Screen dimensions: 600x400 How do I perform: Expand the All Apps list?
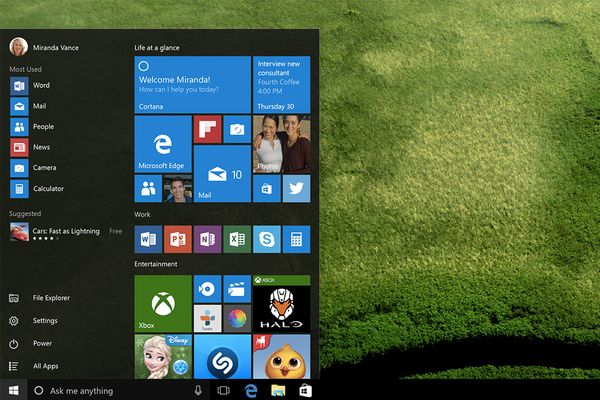[x=45, y=366]
